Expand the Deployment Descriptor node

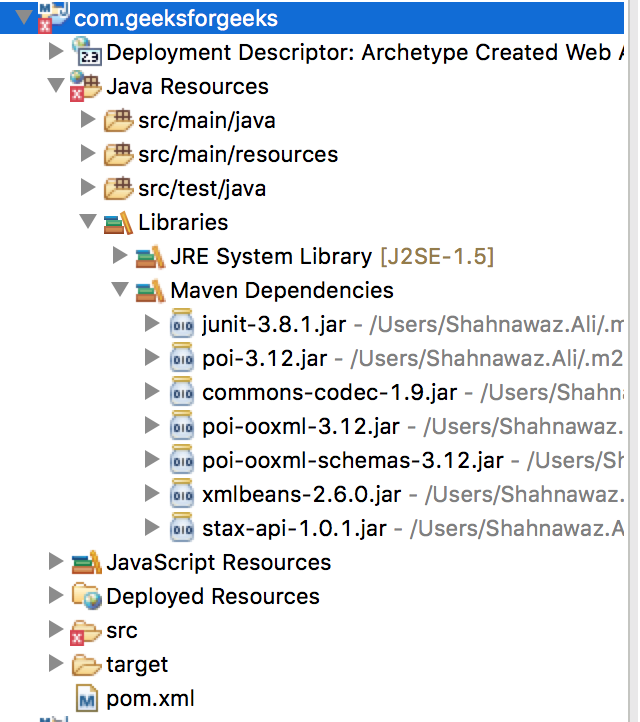pos(56,51)
